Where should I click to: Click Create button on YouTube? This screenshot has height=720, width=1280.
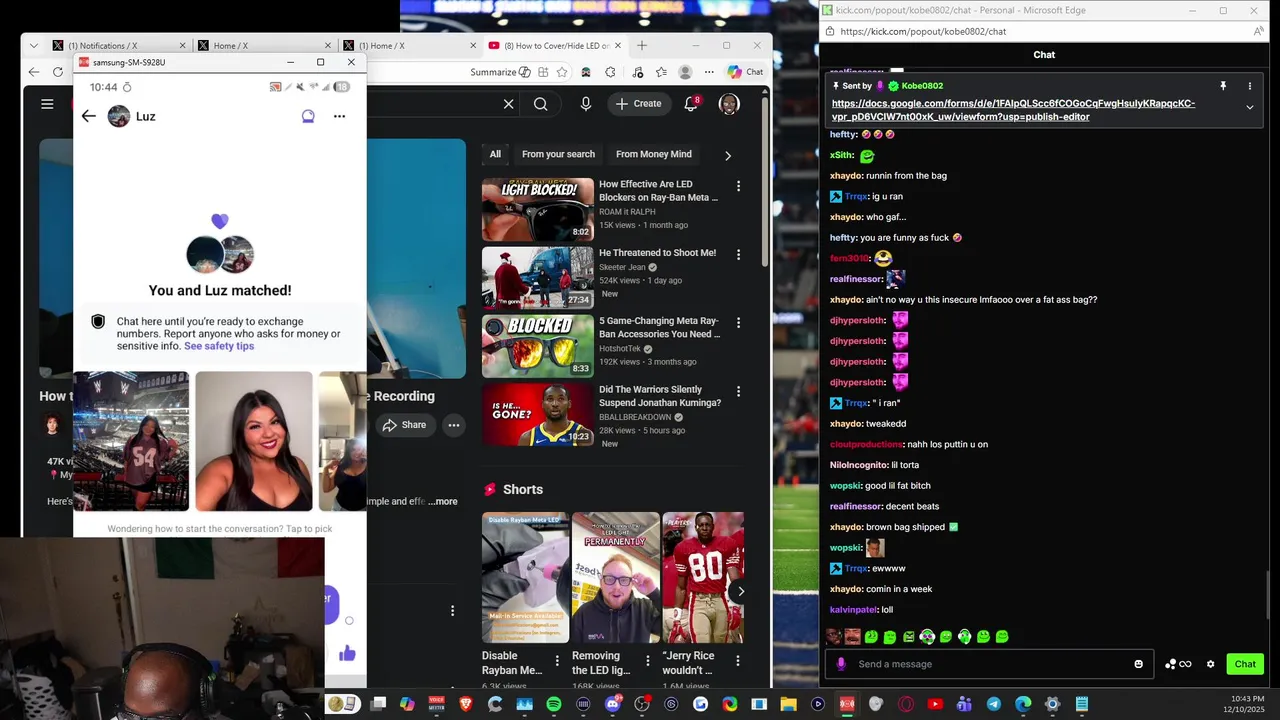pyautogui.click(x=639, y=104)
